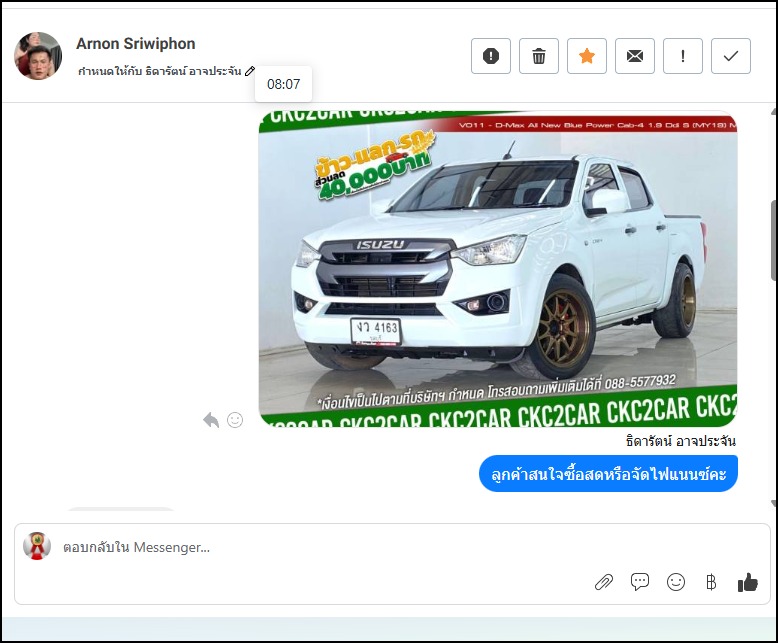Click the scrollbar up arrow
The height and width of the screenshot is (643, 778).
(775, 112)
